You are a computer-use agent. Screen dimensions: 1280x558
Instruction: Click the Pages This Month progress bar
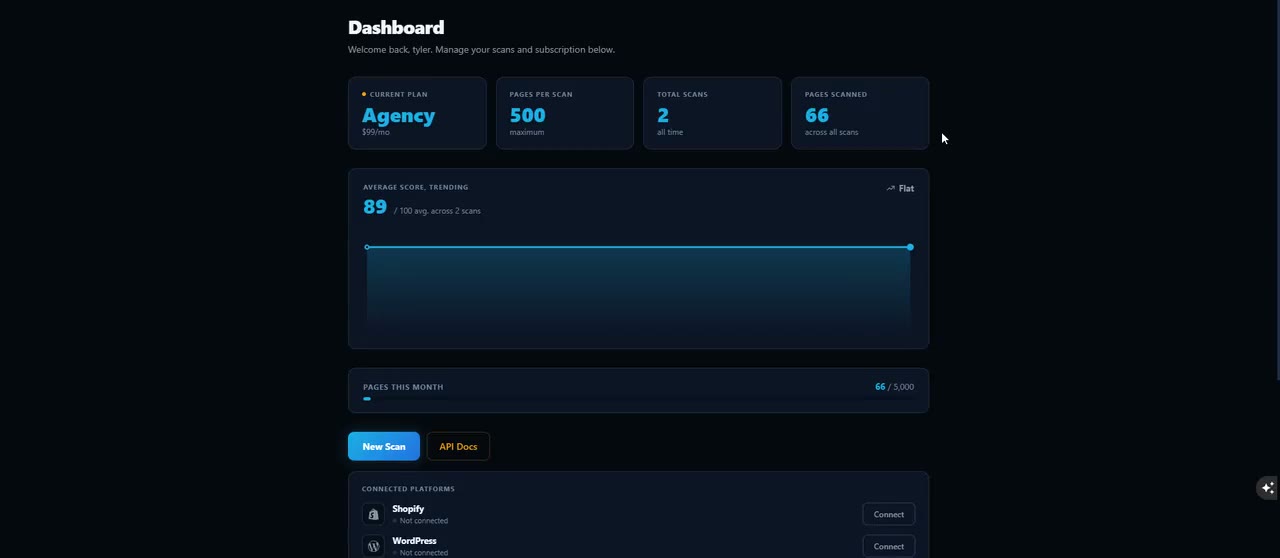(x=638, y=399)
